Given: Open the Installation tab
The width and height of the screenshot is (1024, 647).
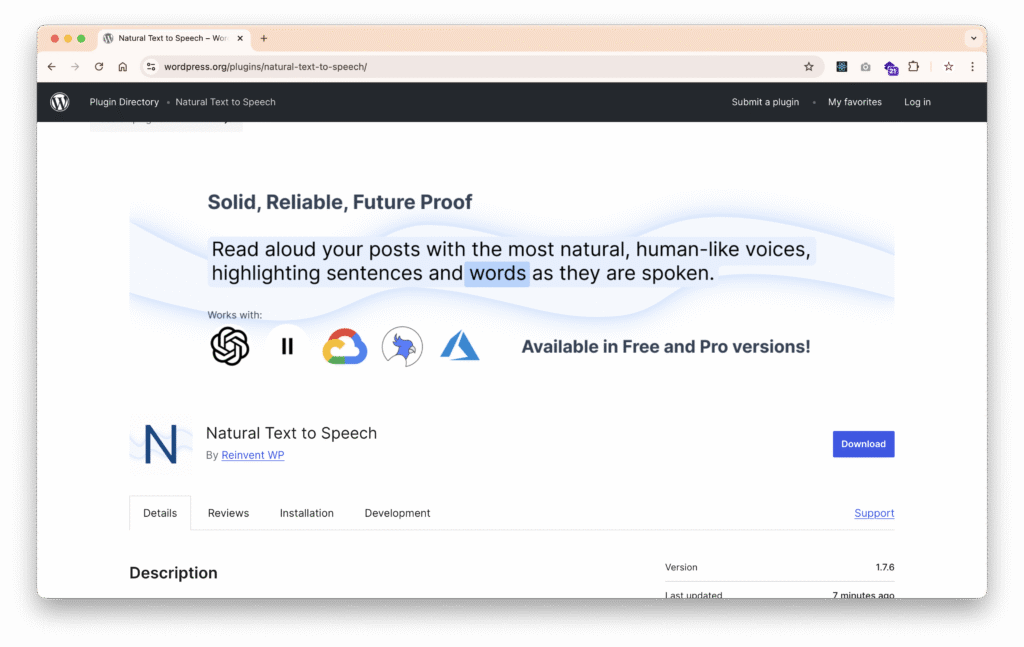Looking at the screenshot, I should click(306, 513).
